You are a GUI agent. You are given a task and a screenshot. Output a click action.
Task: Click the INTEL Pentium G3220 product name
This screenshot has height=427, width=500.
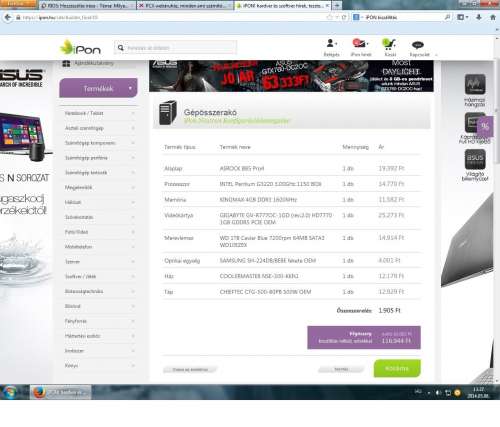(x=270, y=184)
